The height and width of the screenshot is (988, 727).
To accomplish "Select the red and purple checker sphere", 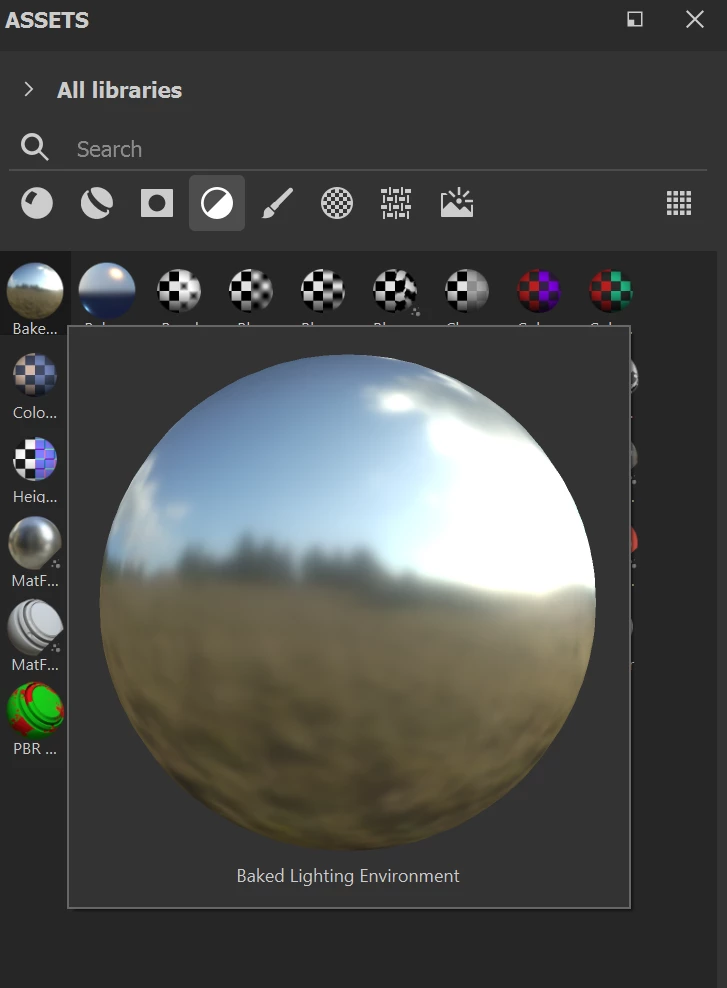I will pos(539,290).
